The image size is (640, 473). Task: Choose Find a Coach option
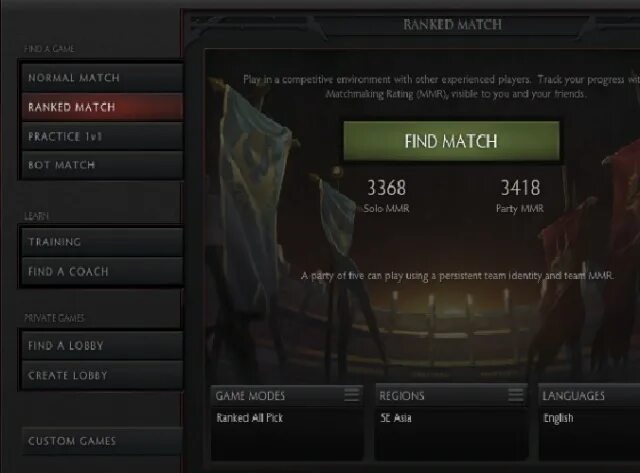click(x=102, y=271)
